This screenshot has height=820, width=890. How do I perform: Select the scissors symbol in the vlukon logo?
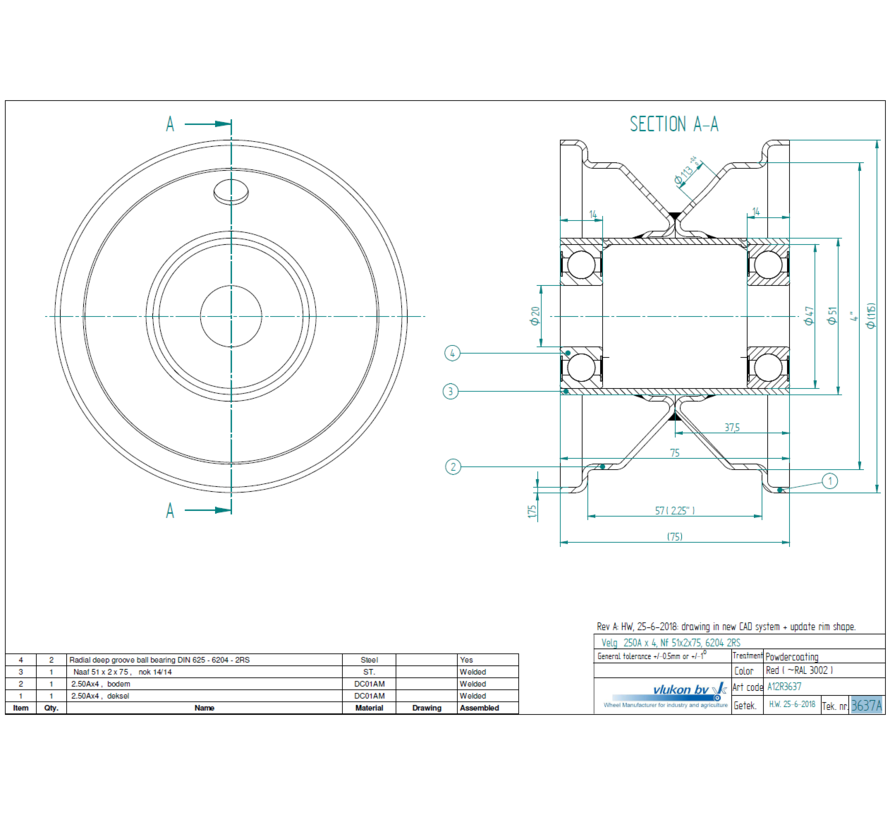(716, 690)
